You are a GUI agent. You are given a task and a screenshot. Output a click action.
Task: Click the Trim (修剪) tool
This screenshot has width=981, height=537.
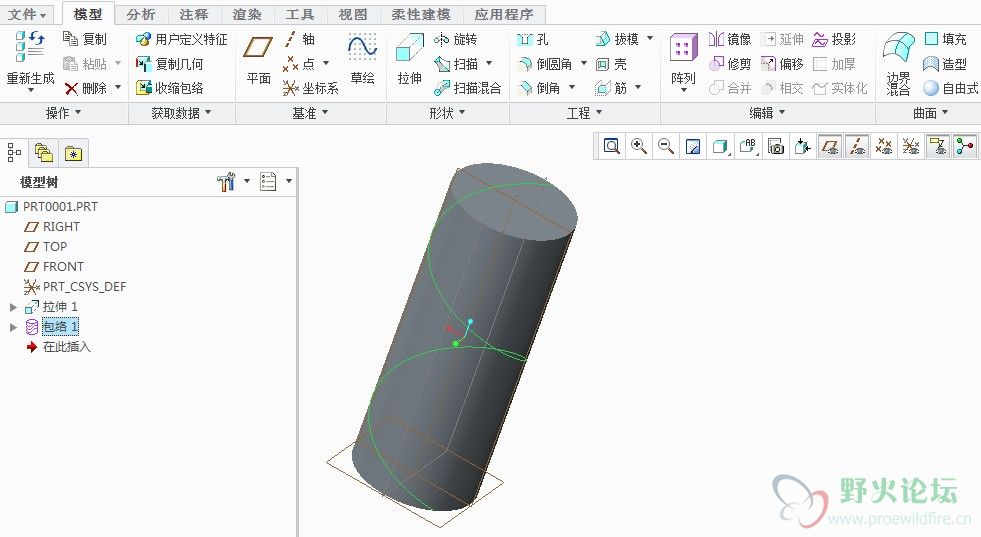coord(729,64)
